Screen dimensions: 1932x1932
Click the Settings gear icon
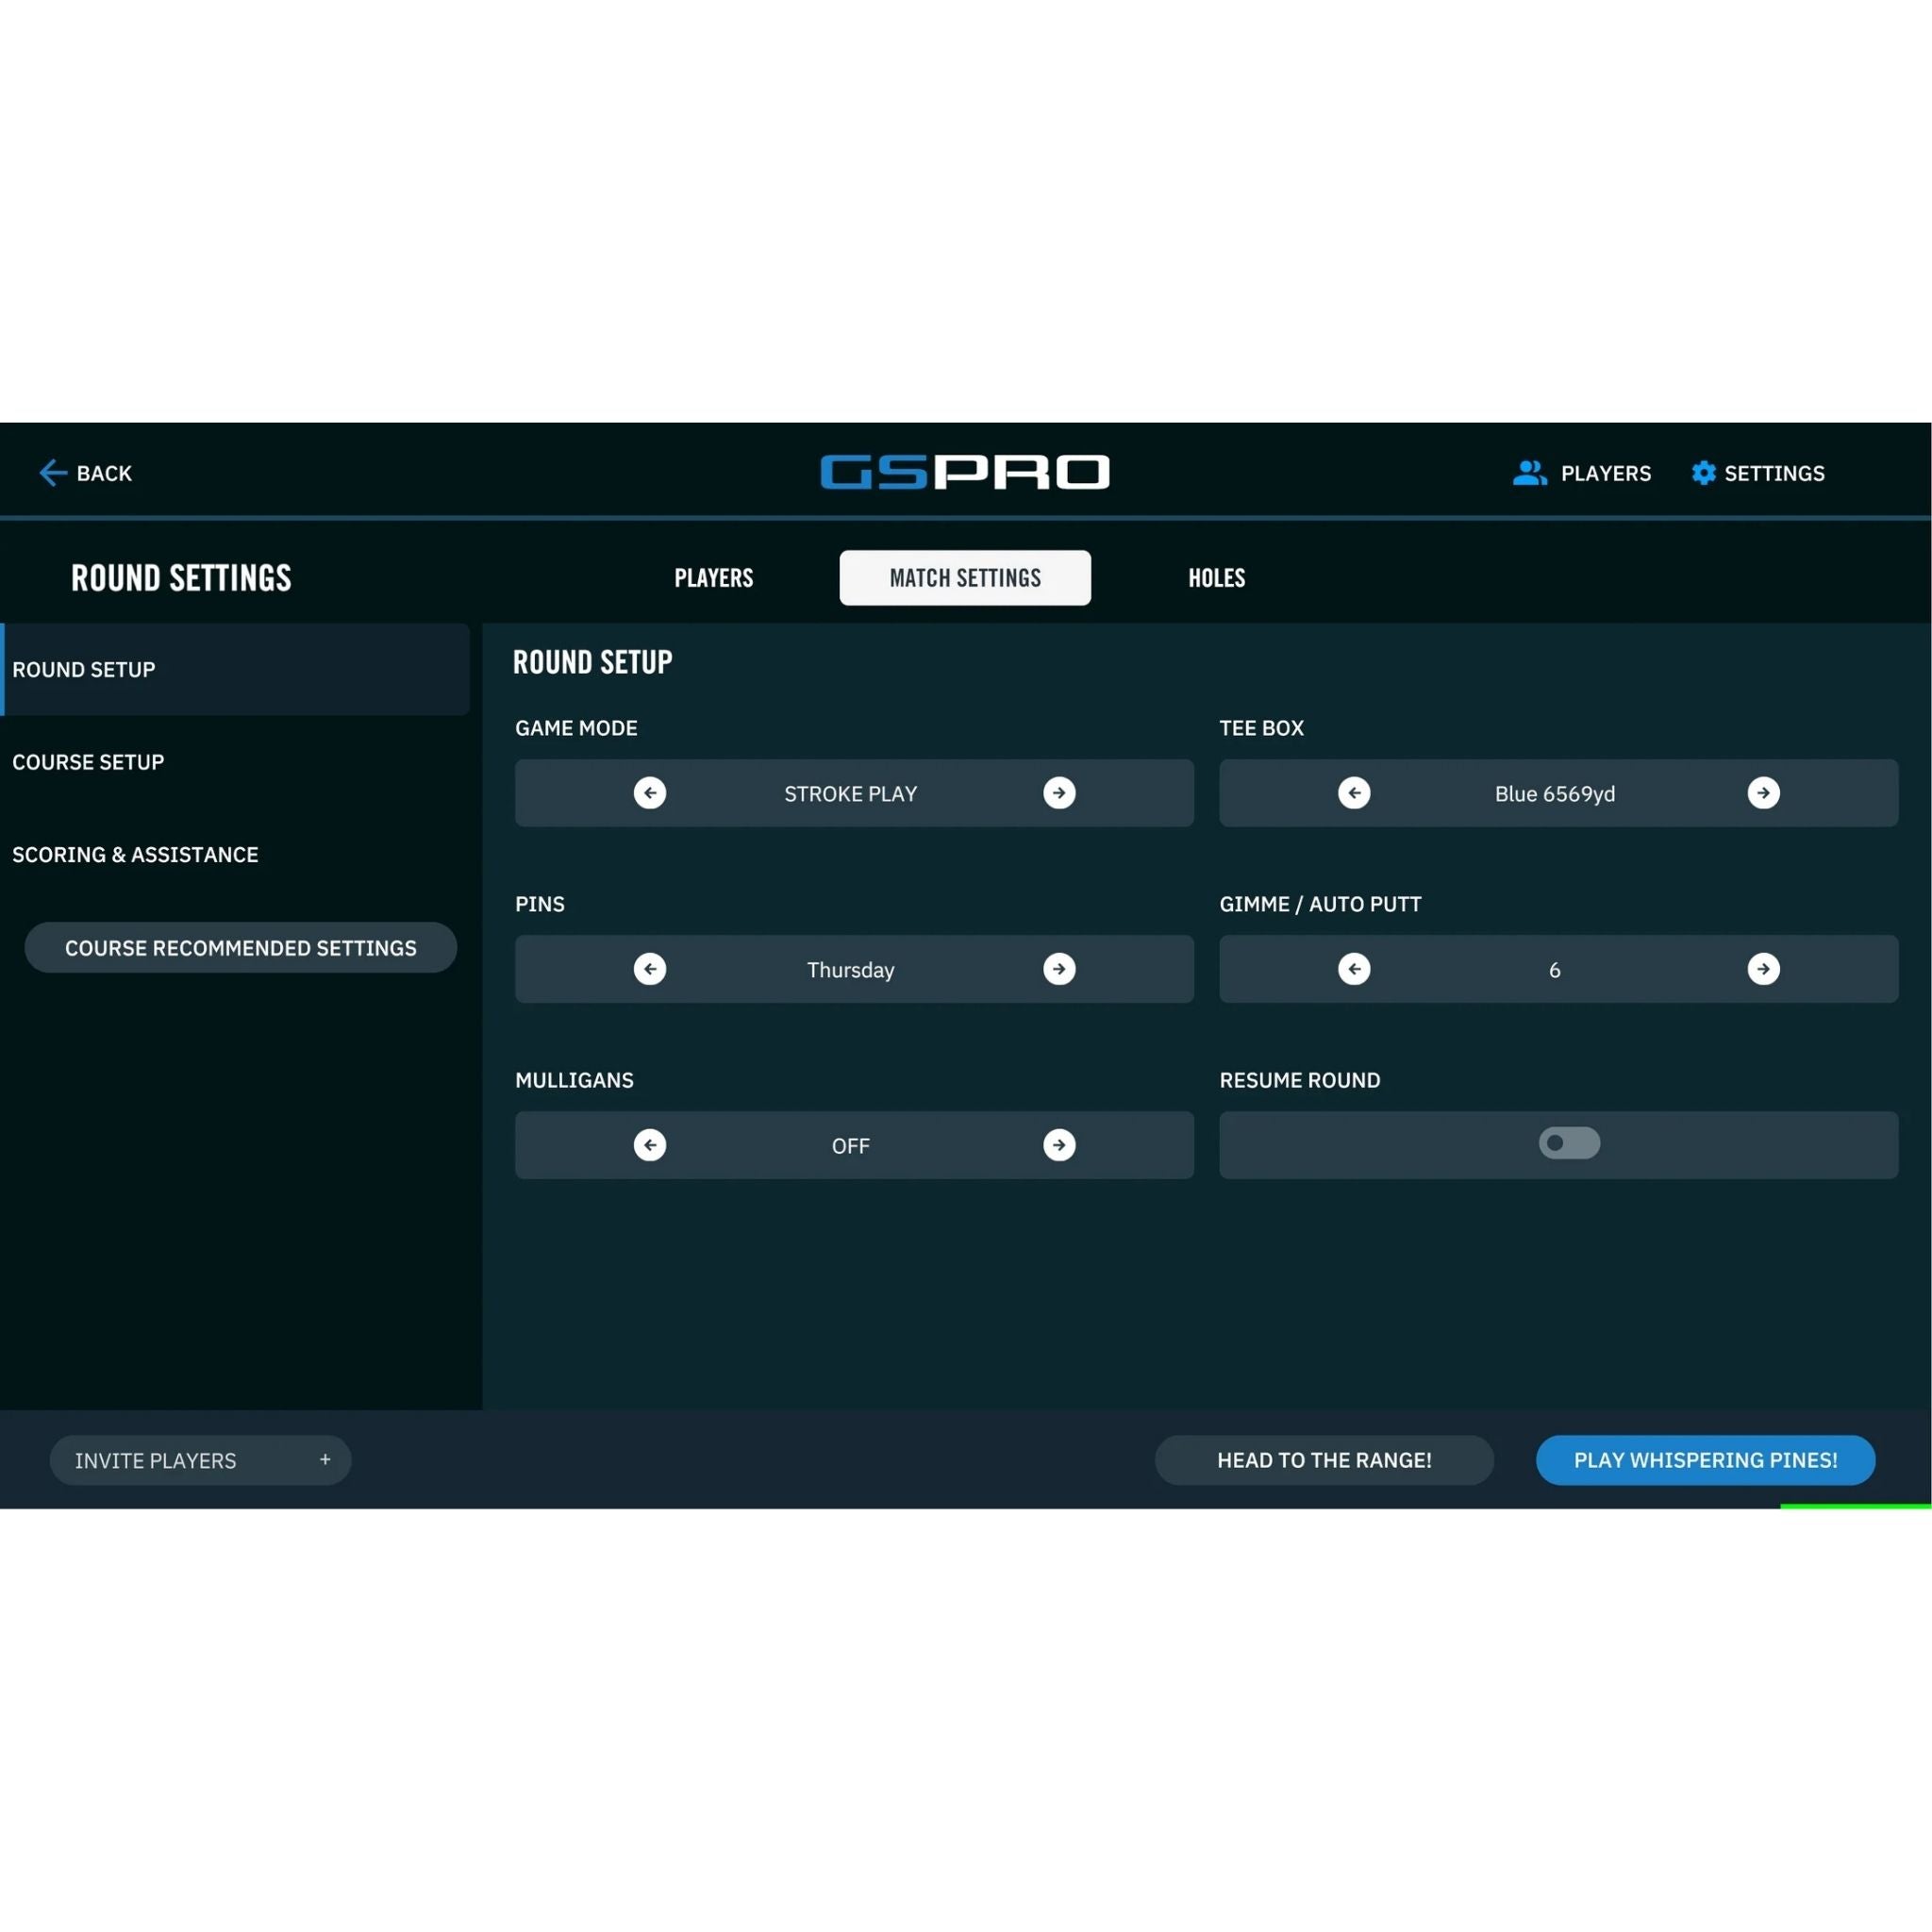tap(1703, 473)
